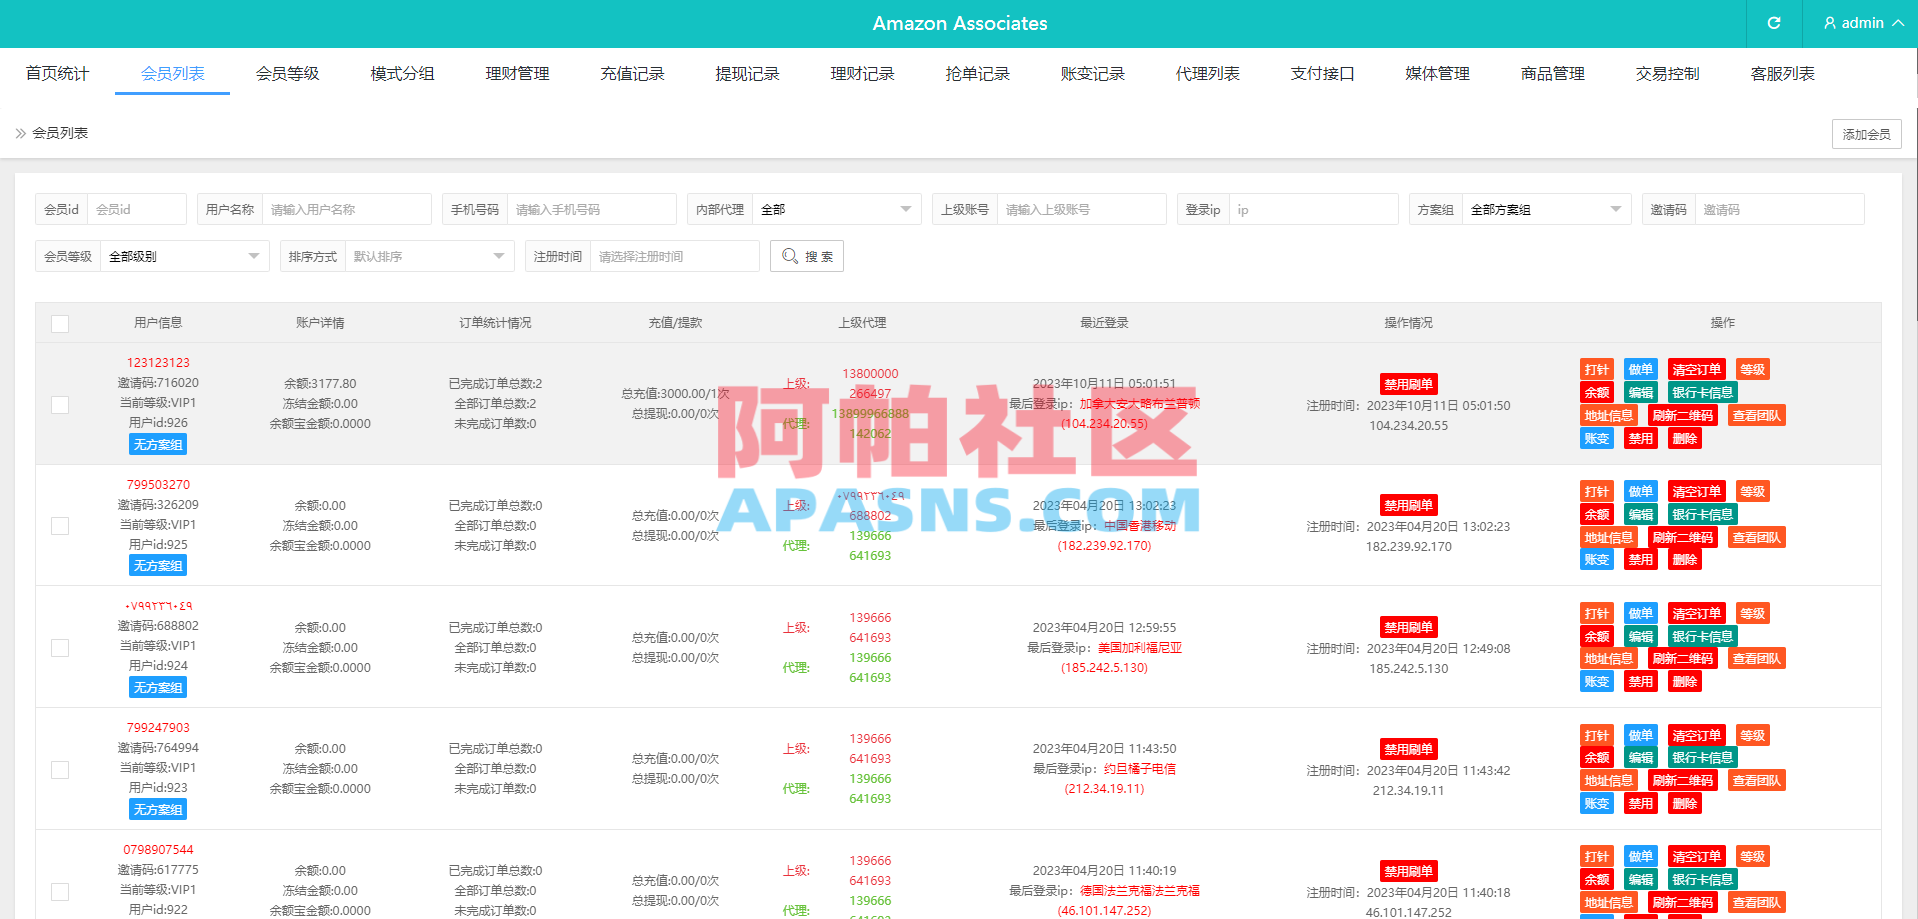Switch to the 充值记录 tab
The width and height of the screenshot is (1918, 919).
click(632, 72)
